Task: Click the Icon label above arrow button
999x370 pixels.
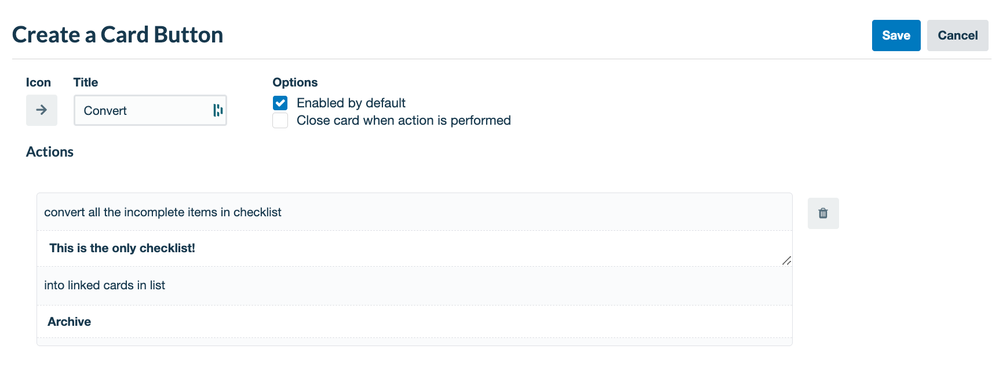Action: coord(38,82)
